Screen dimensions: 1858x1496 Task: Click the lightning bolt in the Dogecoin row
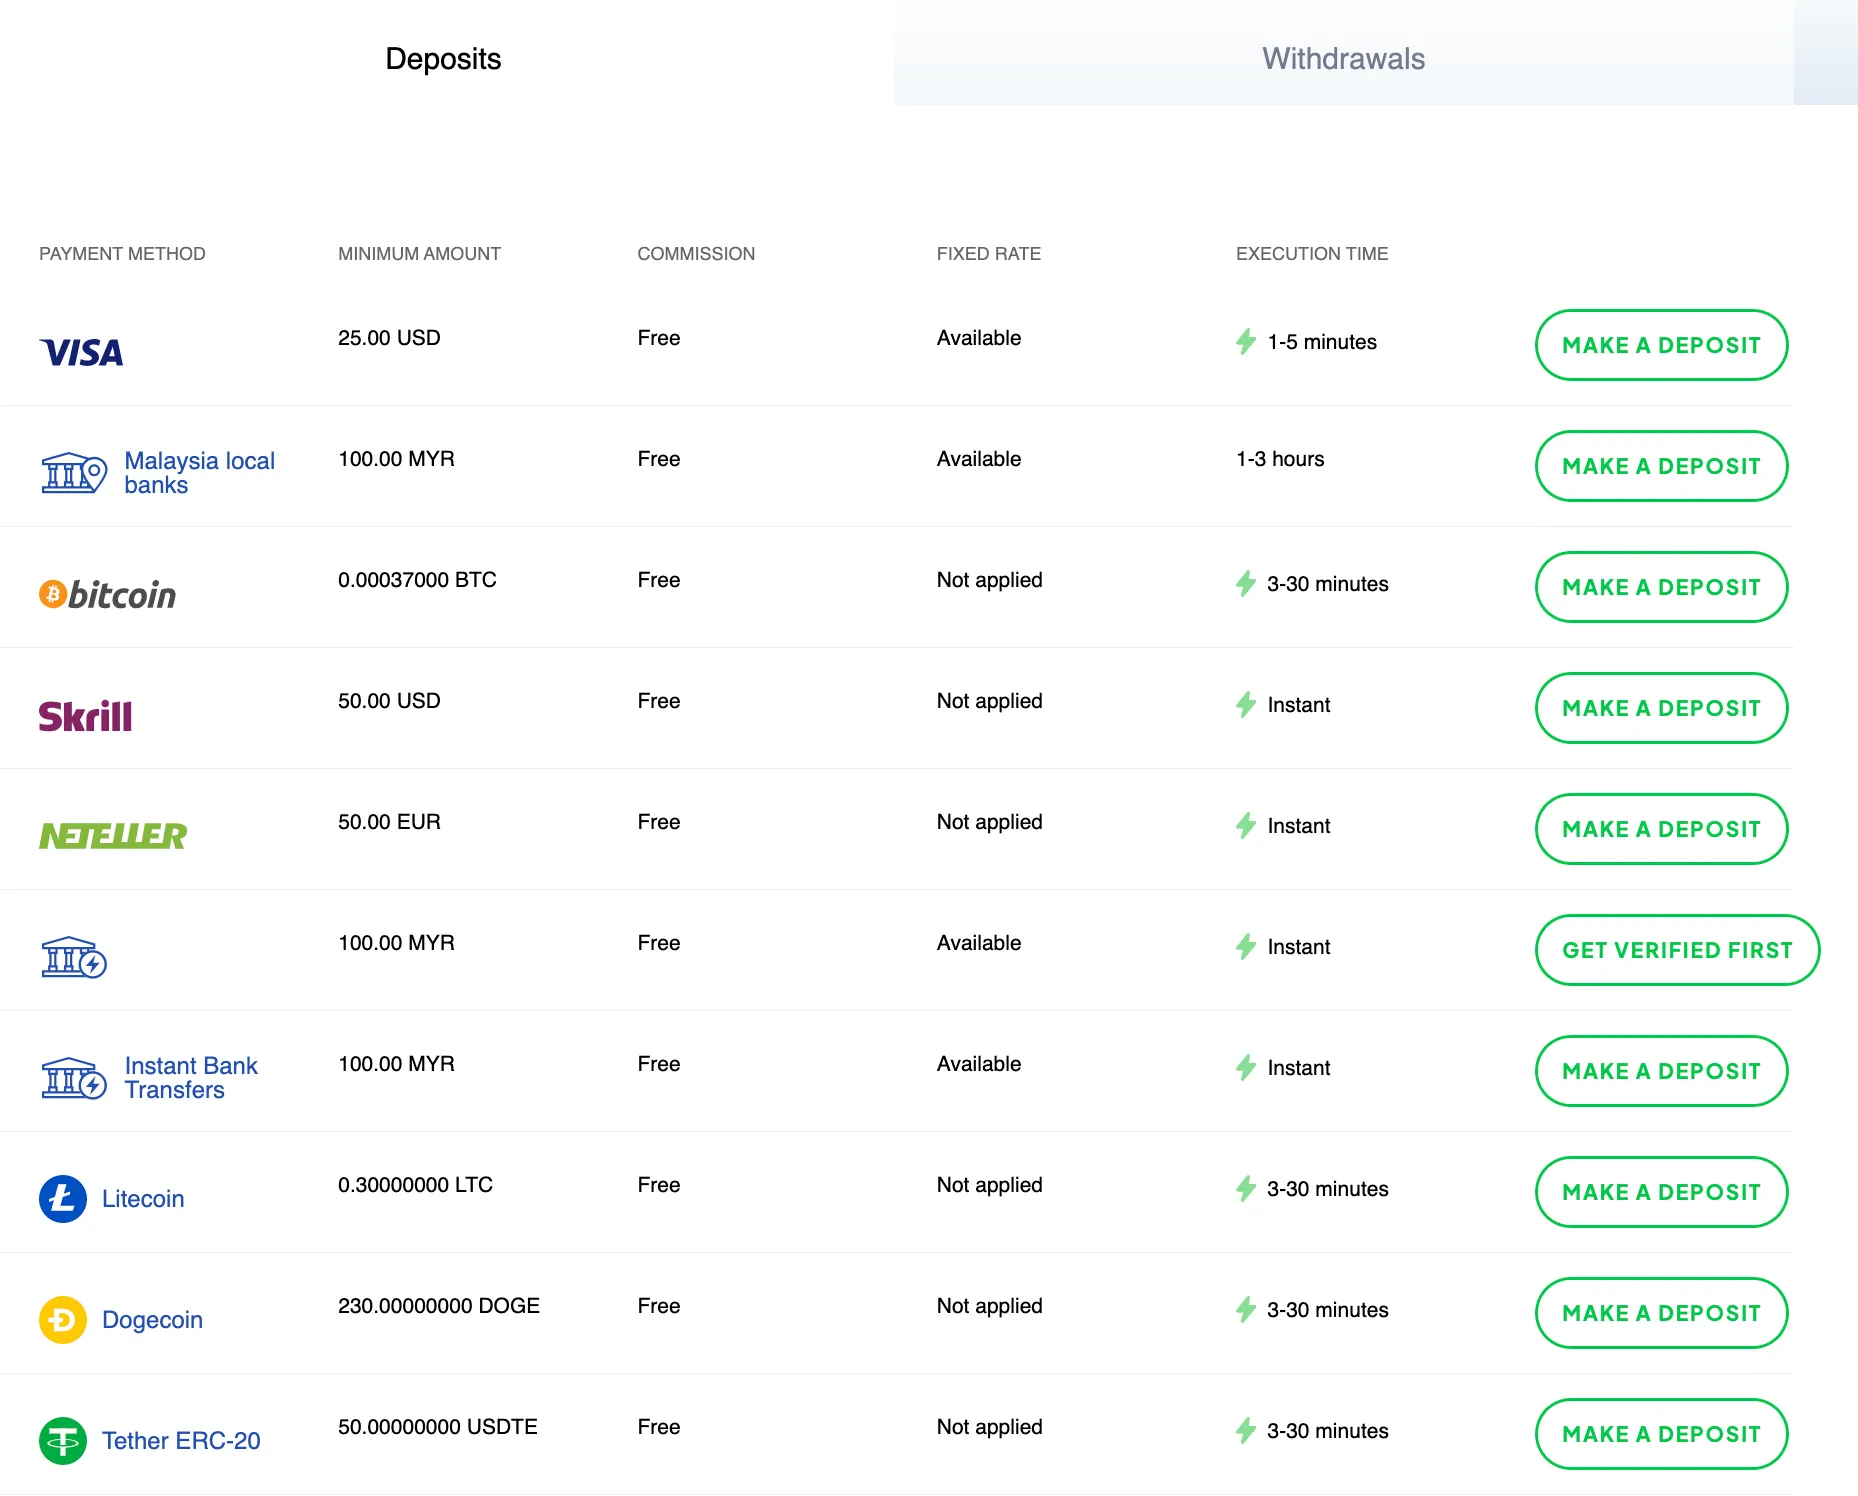(x=1246, y=1310)
